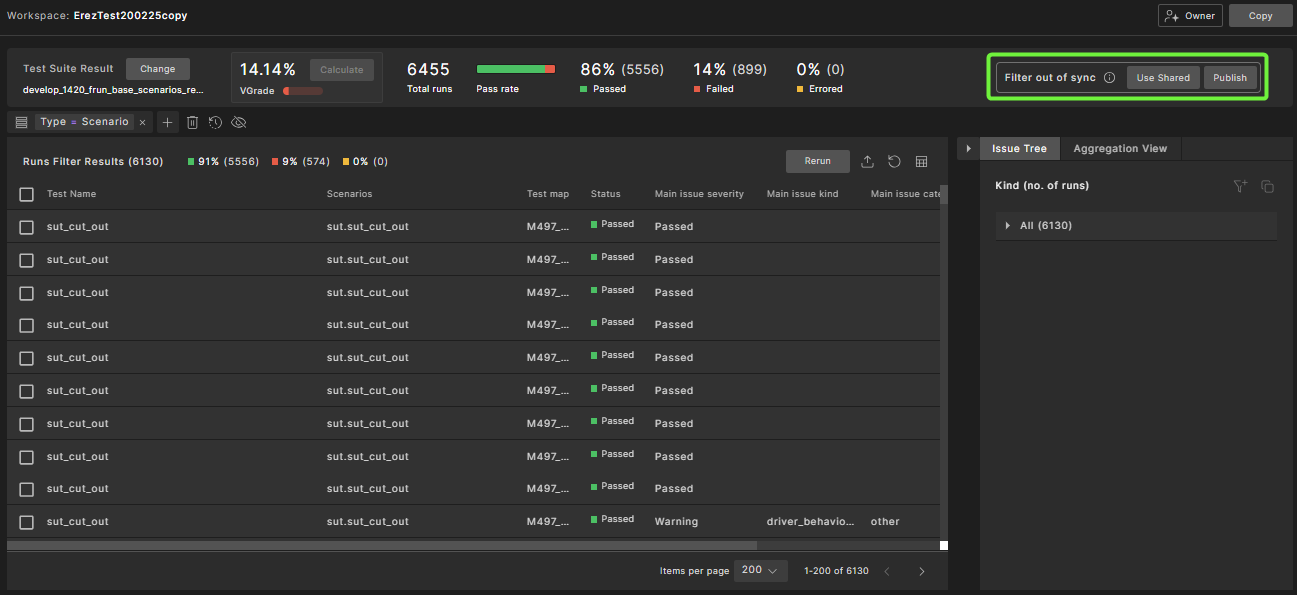Expand the All (6130) tree node
The image size is (1297, 595).
(1008, 226)
